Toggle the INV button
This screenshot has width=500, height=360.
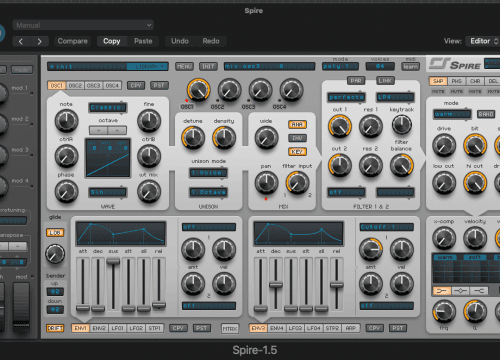(x=297, y=138)
